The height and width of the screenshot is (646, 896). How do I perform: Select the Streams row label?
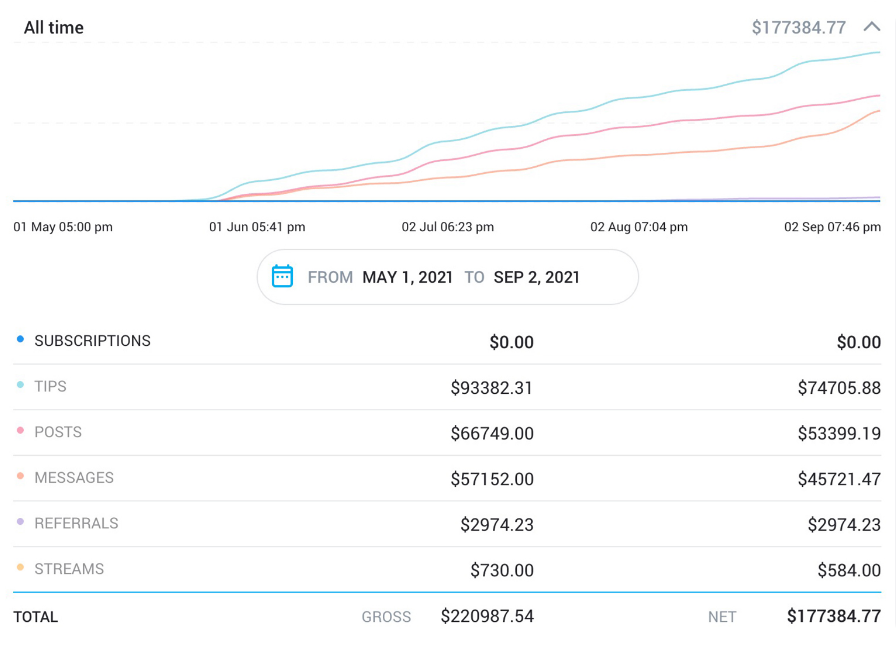click(x=69, y=569)
